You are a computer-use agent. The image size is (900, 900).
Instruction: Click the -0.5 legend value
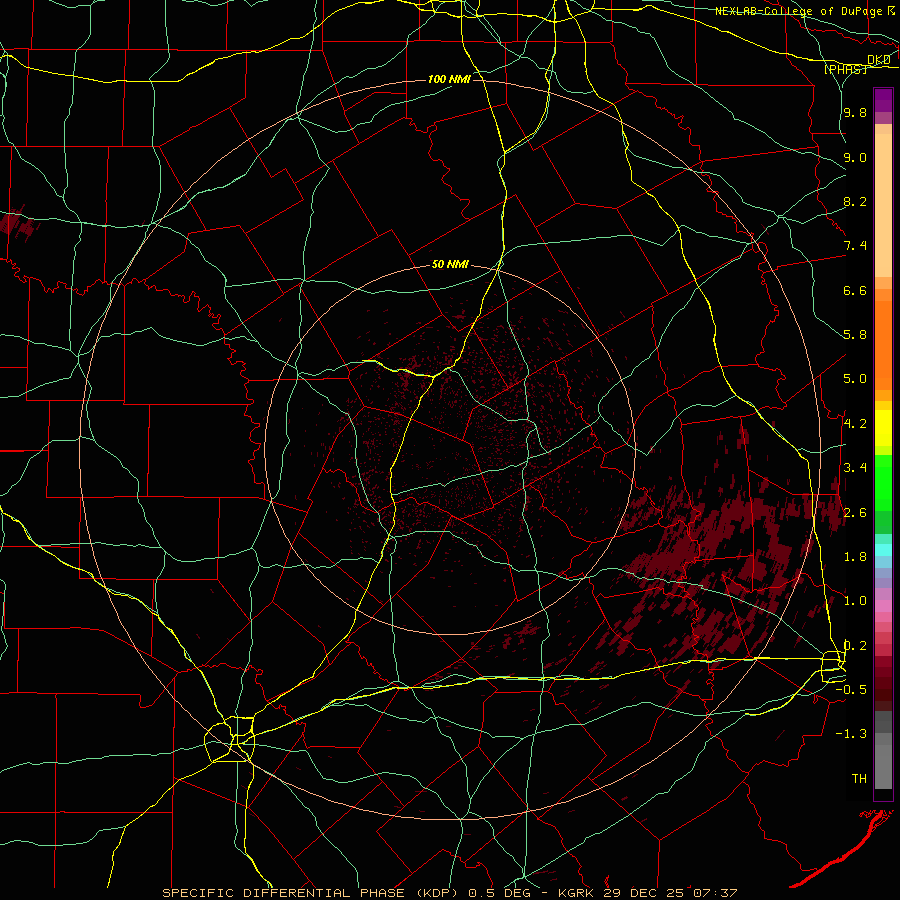coord(852,689)
